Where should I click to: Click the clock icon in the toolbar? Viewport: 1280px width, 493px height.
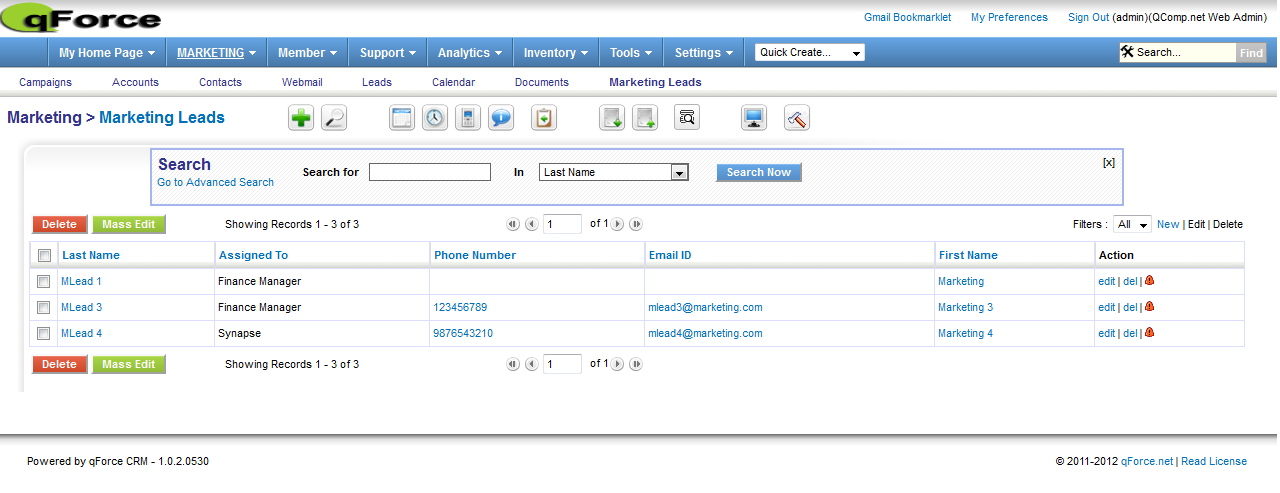click(435, 119)
